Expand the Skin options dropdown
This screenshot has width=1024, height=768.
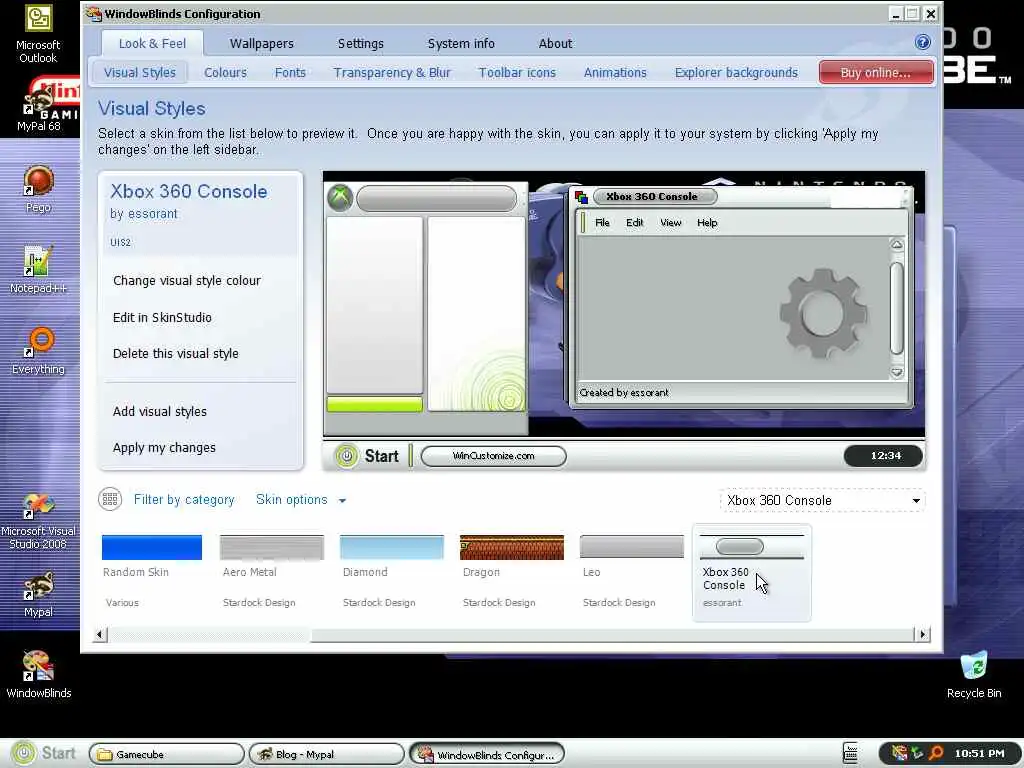300,500
